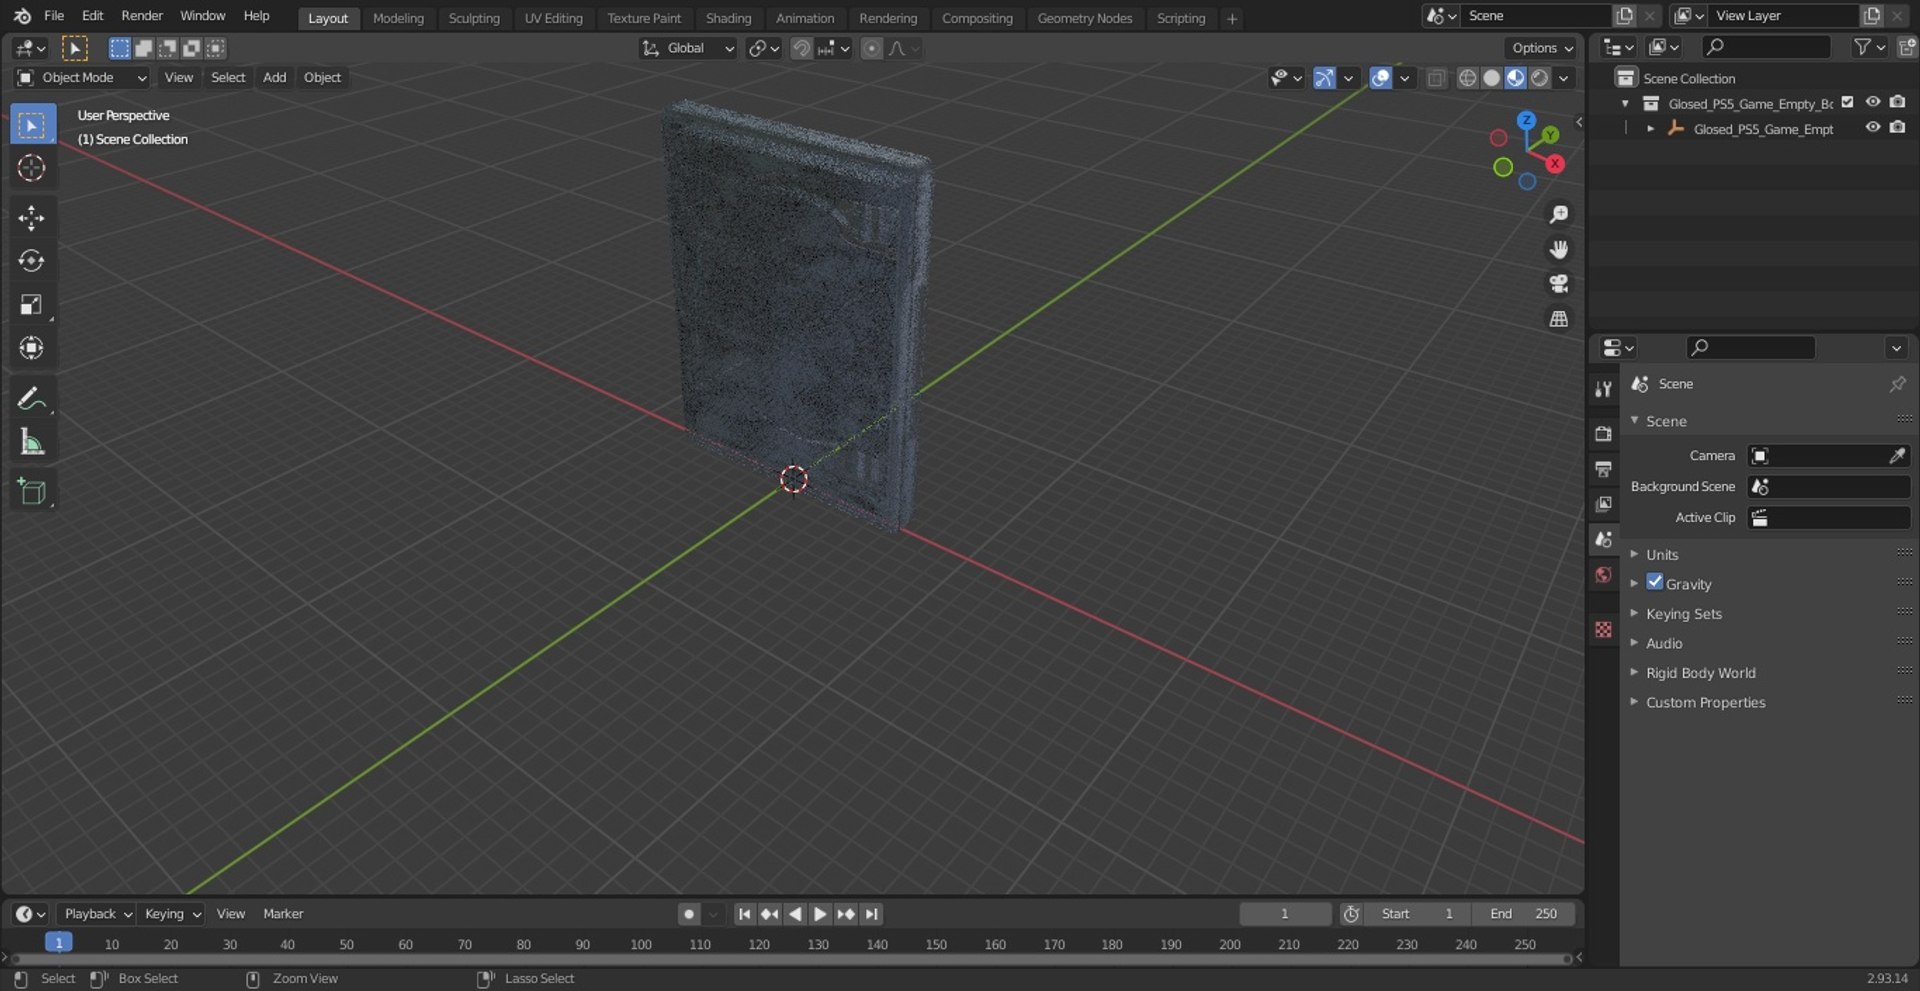Open the Global transform orientation dropdown

click(688, 48)
